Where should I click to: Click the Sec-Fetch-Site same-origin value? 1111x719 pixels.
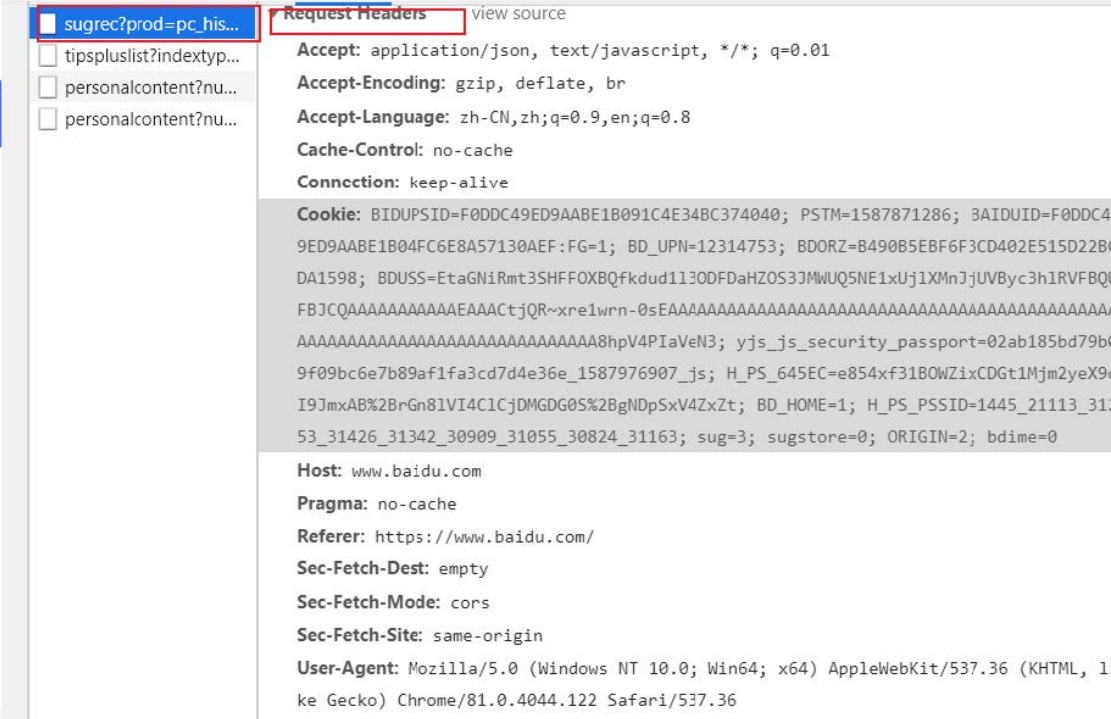(487, 635)
